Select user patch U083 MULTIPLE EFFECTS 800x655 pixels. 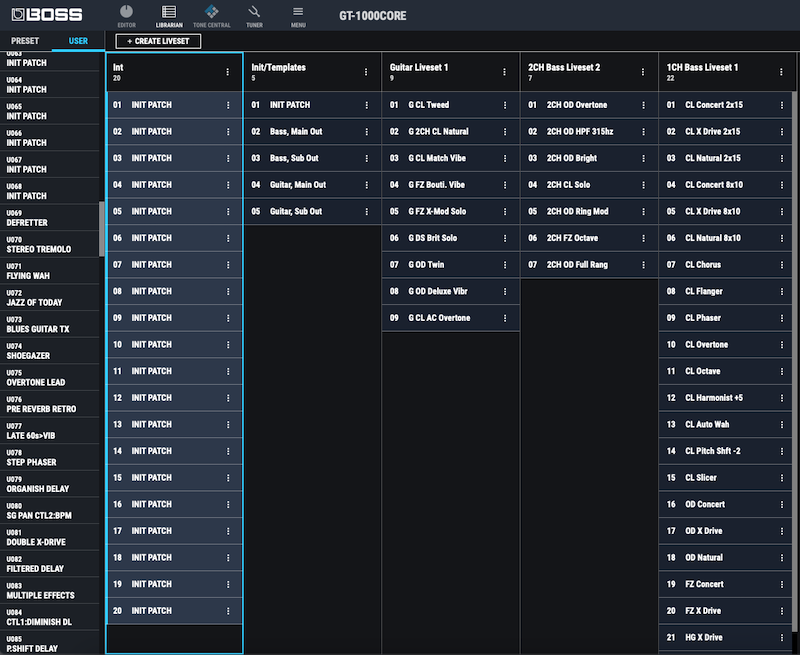pos(49,591)
